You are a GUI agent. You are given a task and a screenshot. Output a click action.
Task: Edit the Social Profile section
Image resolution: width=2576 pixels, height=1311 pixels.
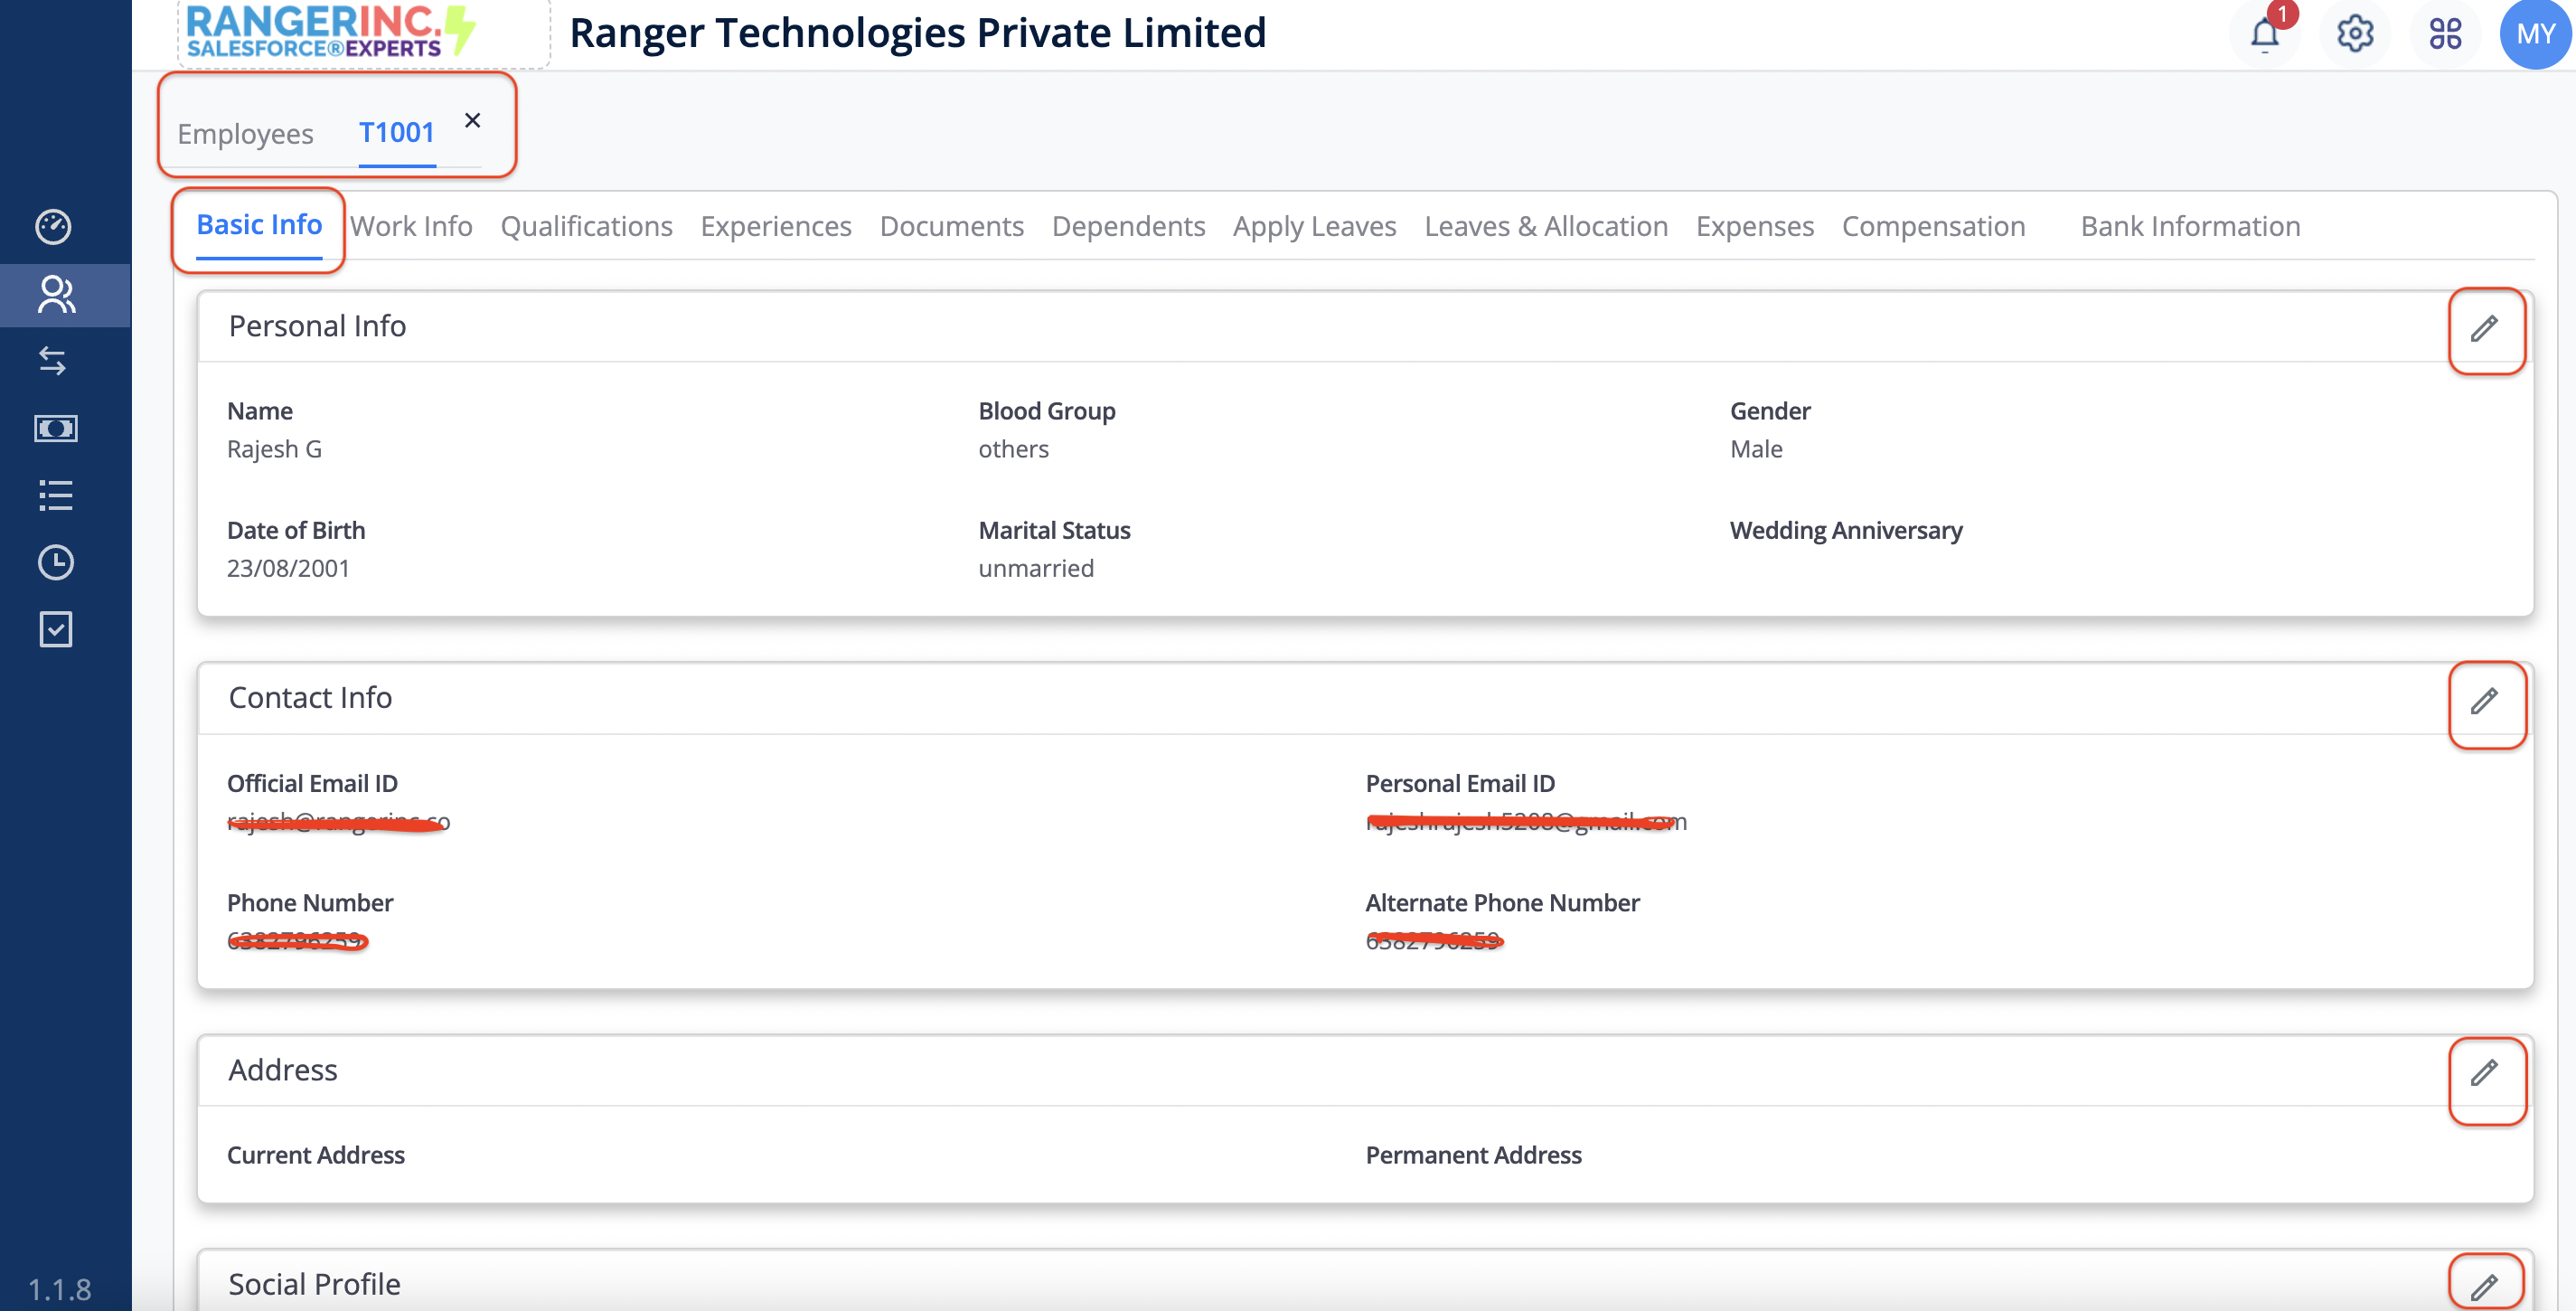point(2485,1286)
